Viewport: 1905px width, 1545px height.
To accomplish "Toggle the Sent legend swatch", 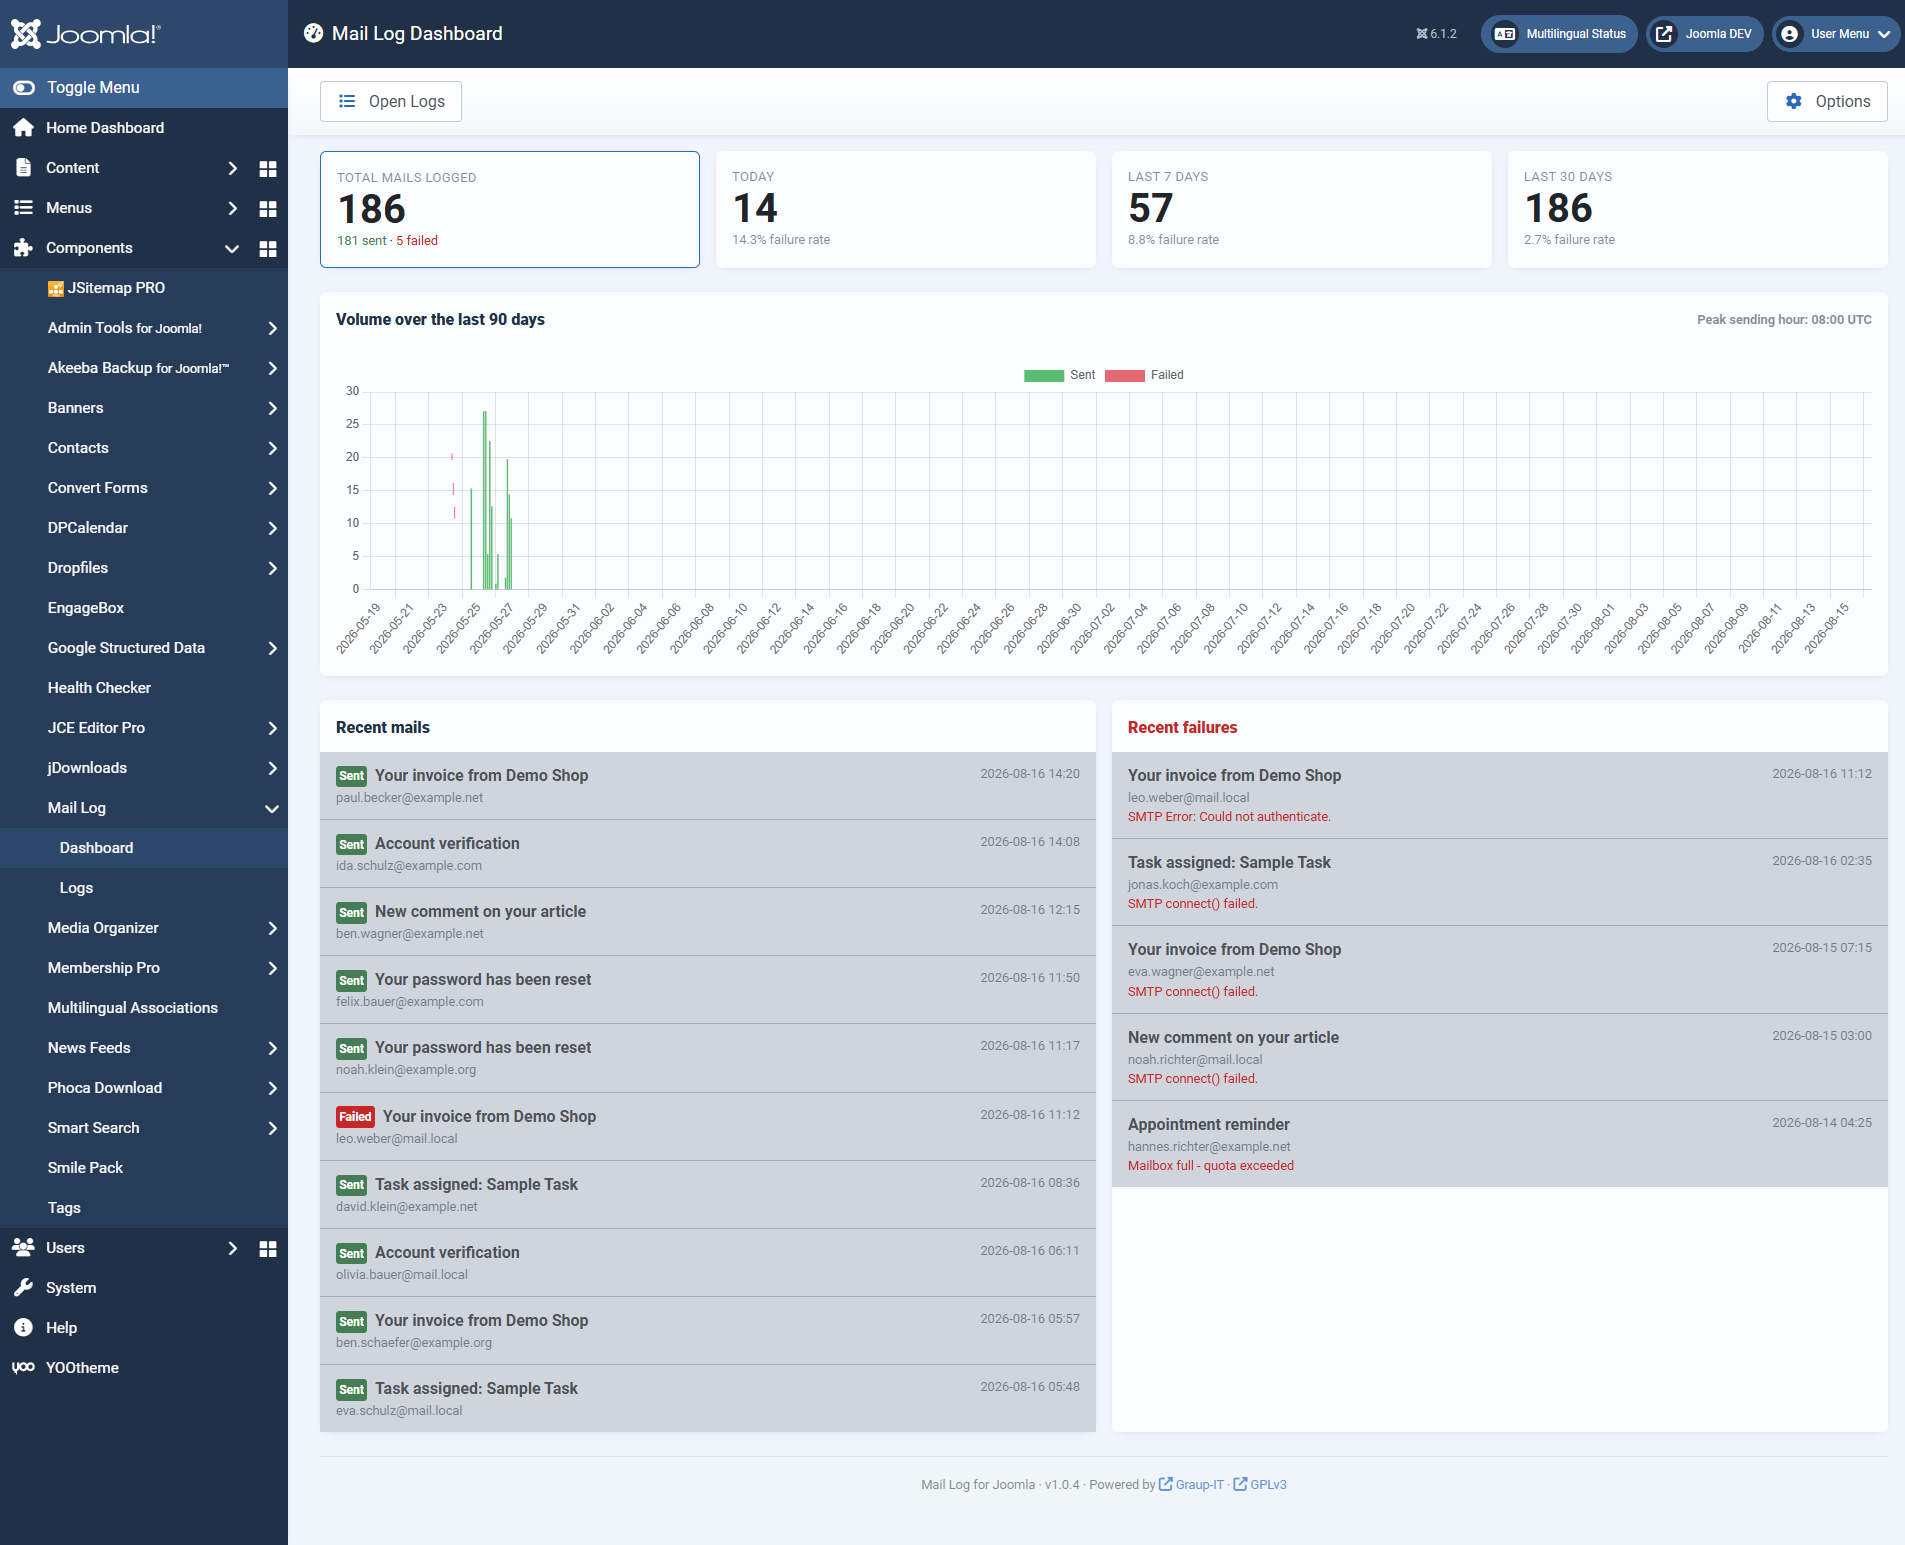I will coord(1043,375).
